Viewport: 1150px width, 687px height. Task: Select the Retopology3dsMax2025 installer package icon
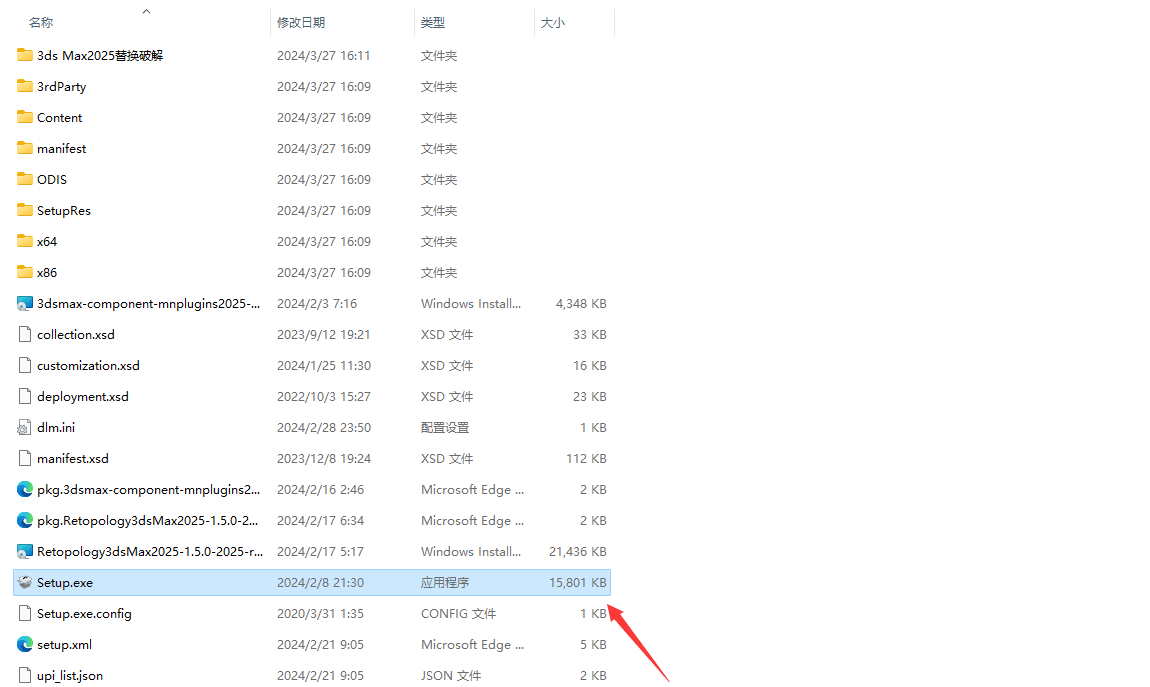point(25,551)
